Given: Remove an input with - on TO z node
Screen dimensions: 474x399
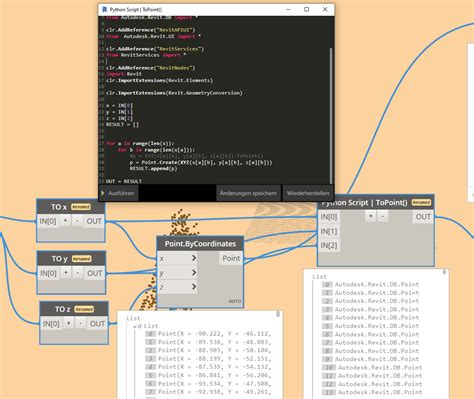Looking at the screenshot, I should (x=81, y=323).
